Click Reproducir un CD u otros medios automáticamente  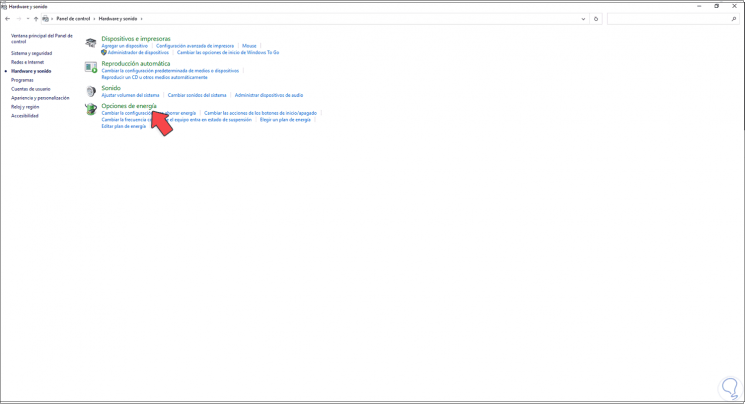154,77
